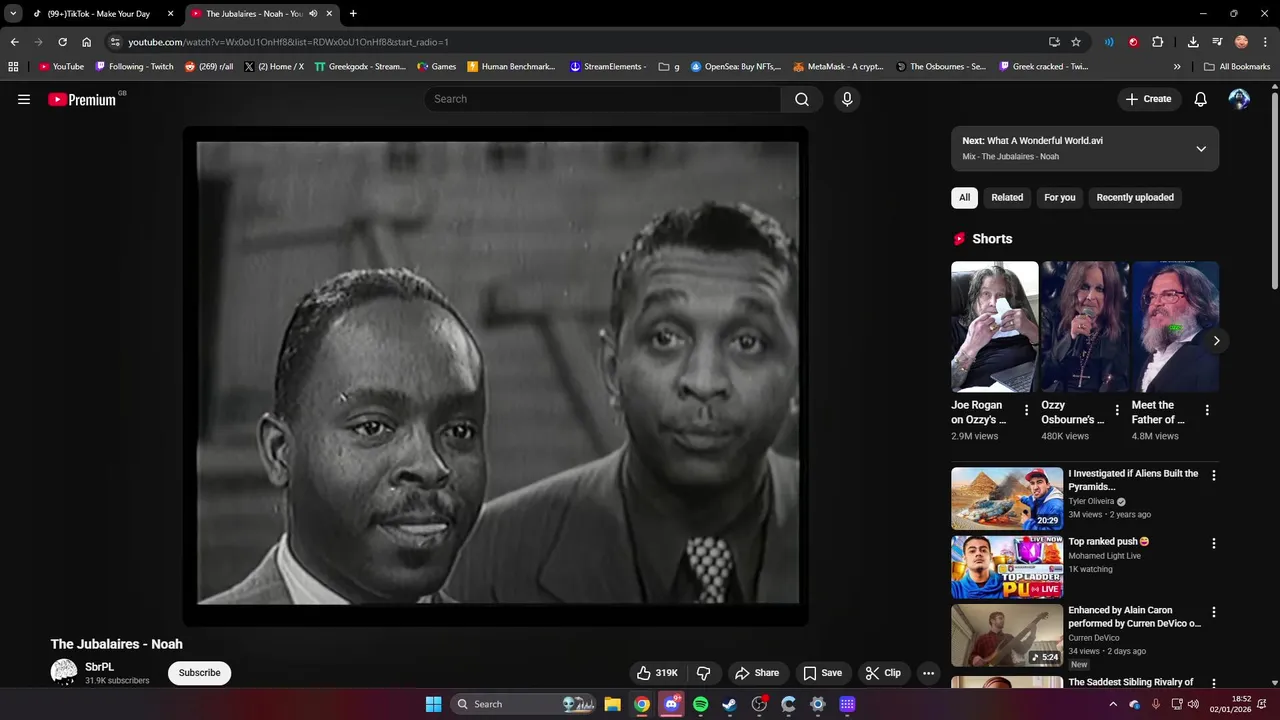Select the All filter chip
Image resolution: width=1280 pixels, height=720 pixels.
(x=964, y=198)
